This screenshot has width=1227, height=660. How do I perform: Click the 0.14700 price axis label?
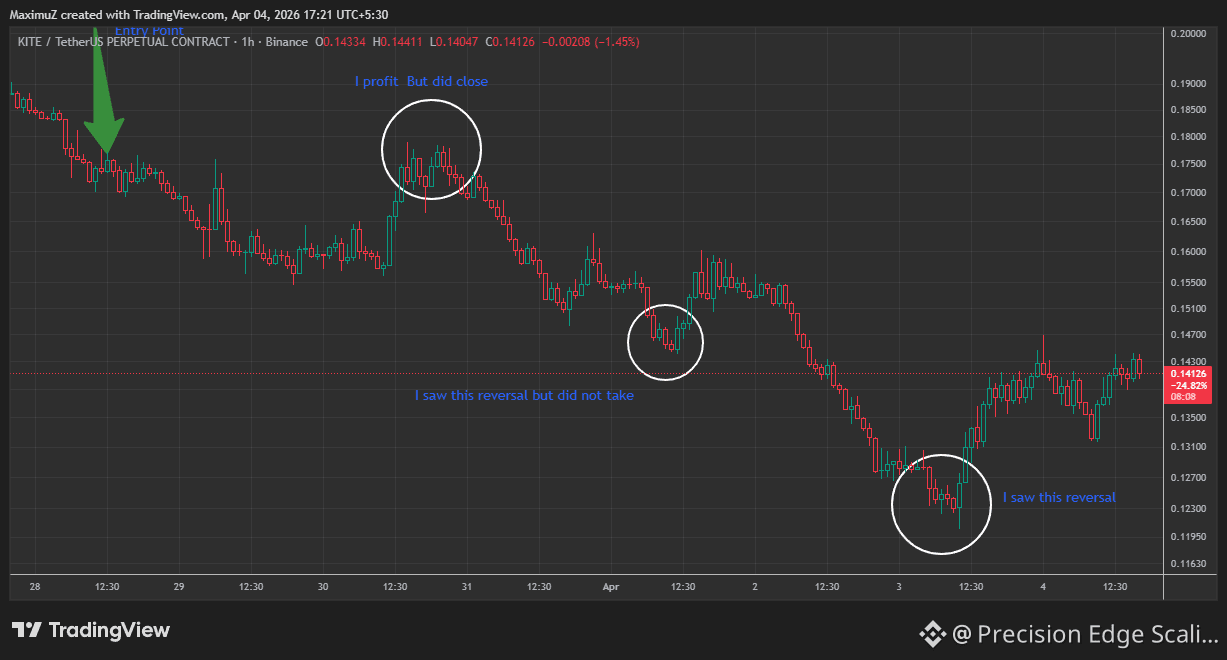point(1187,335)
